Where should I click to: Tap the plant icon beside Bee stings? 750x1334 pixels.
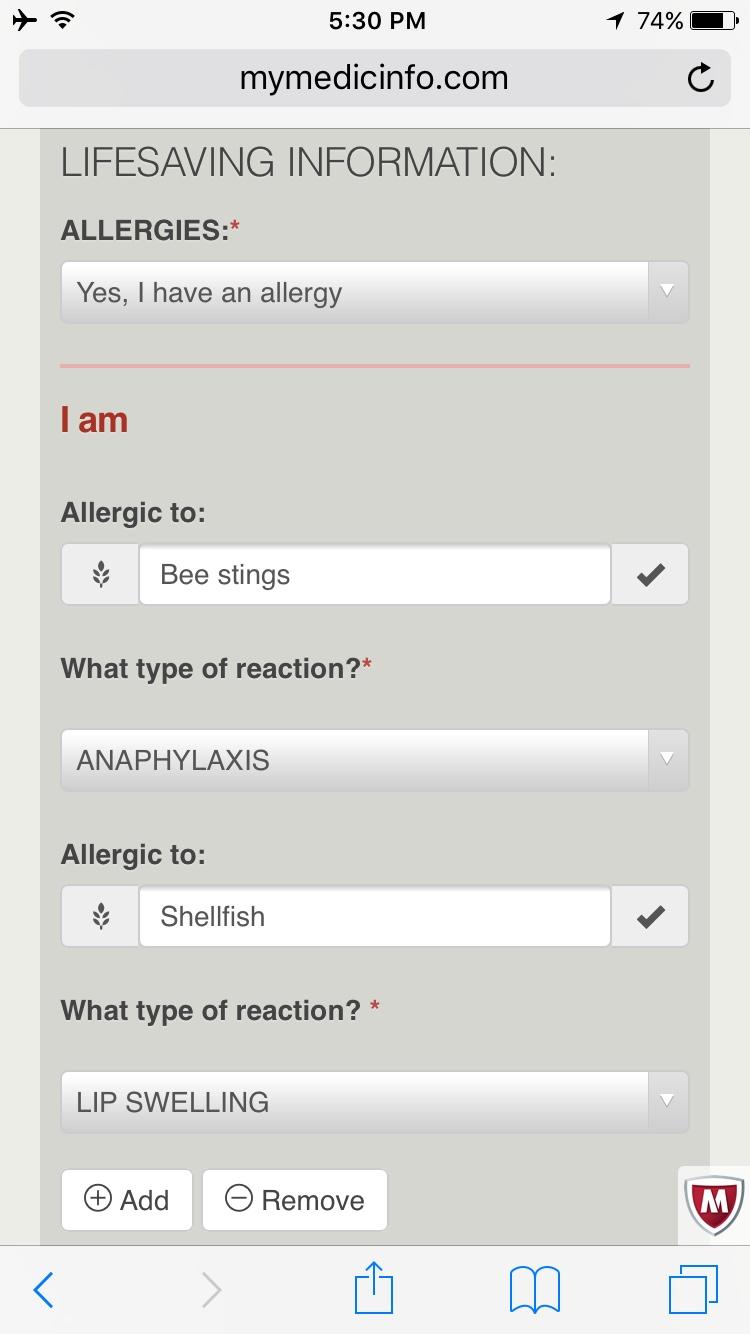click(x=99, y=574)
